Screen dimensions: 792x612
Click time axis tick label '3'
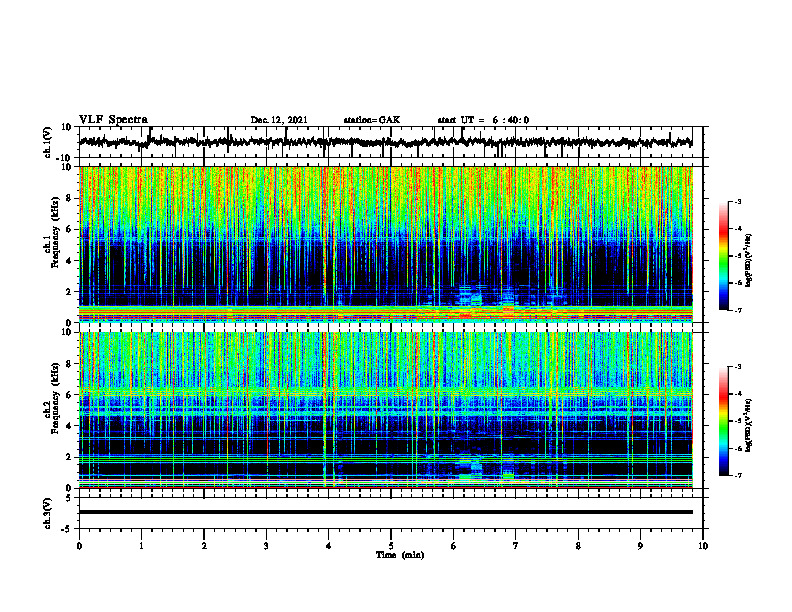tap(266, 546)
